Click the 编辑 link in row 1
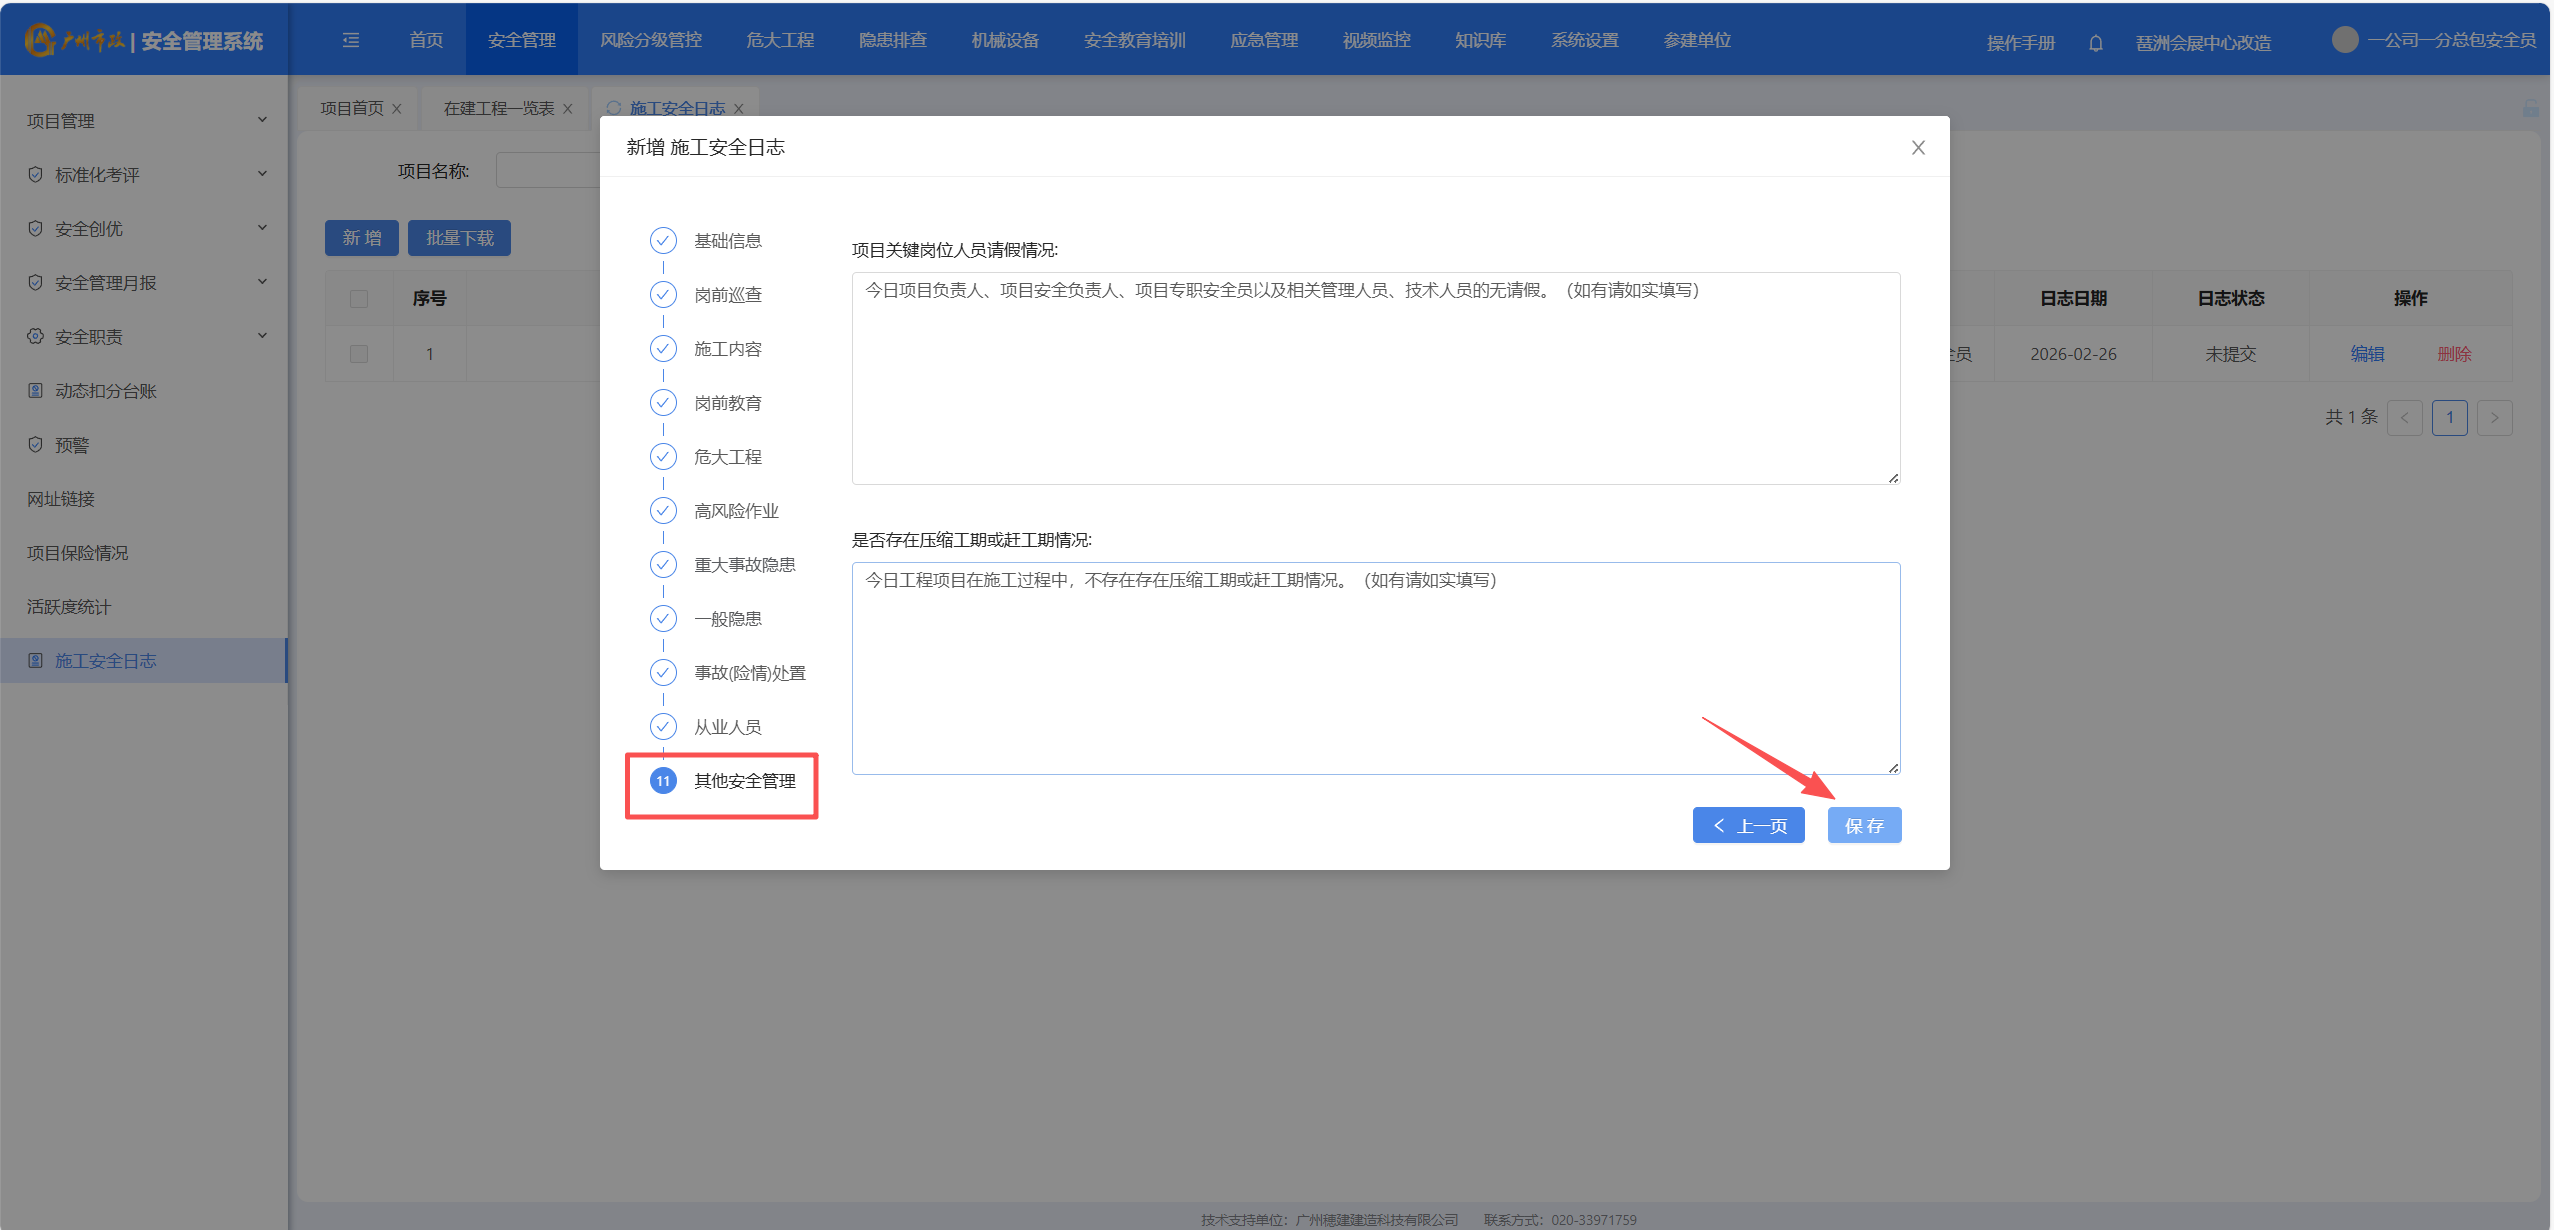This screenshot has width=2554, height=1230. tap(2366, 354)
